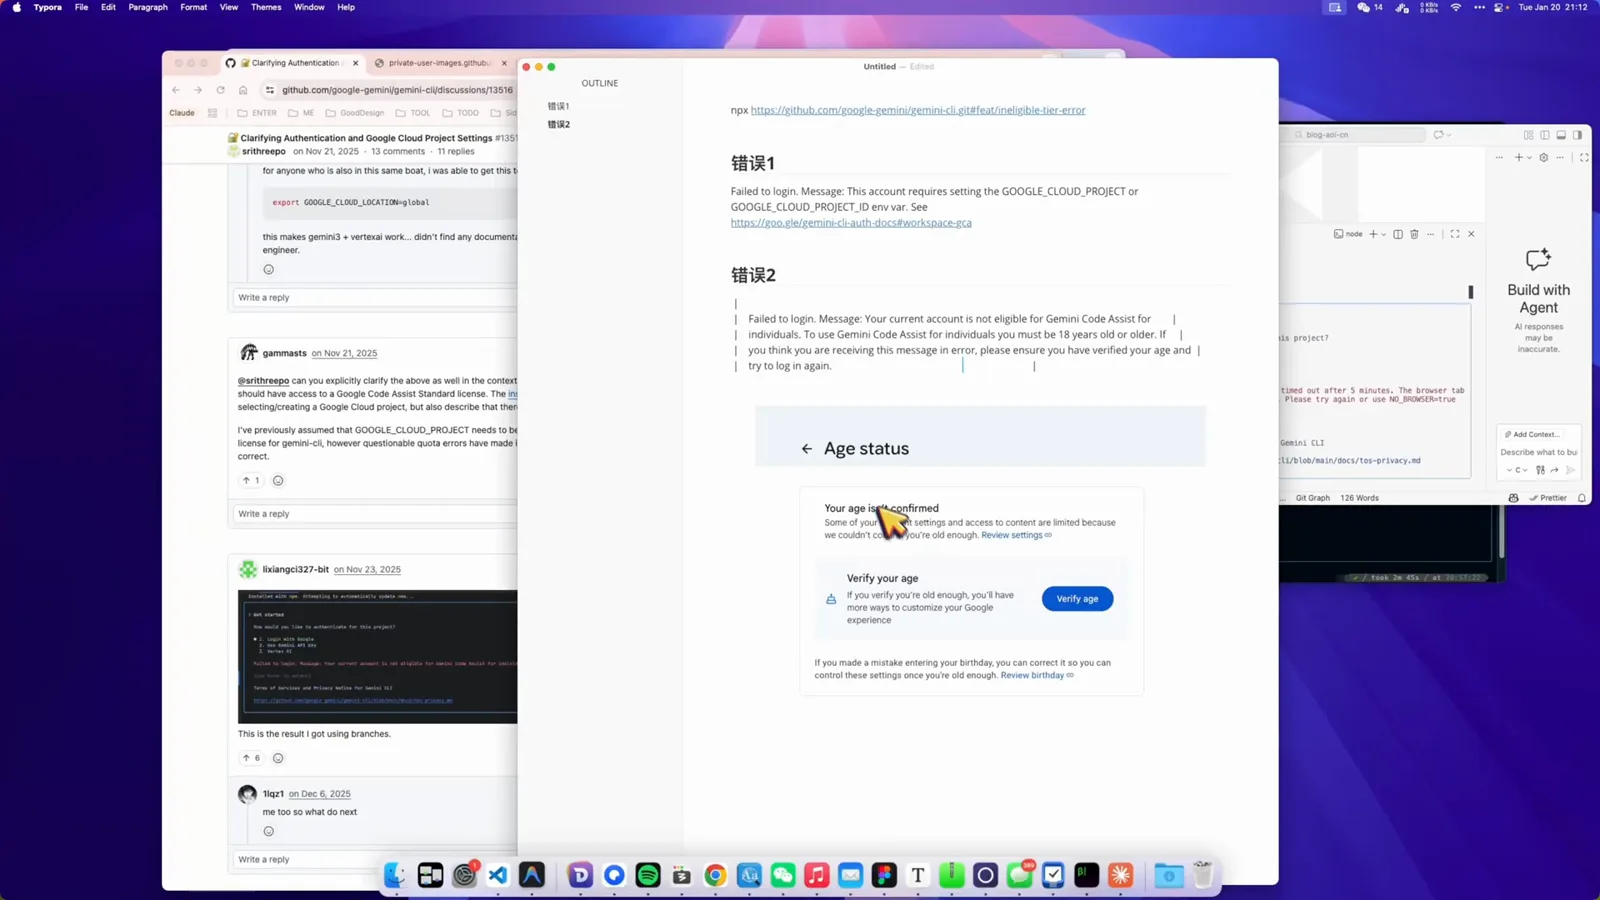Open the Claude bookmark in Chrome
Image resolution: width=1600 pixels, height=900 pixels.
tap(182, 113)
